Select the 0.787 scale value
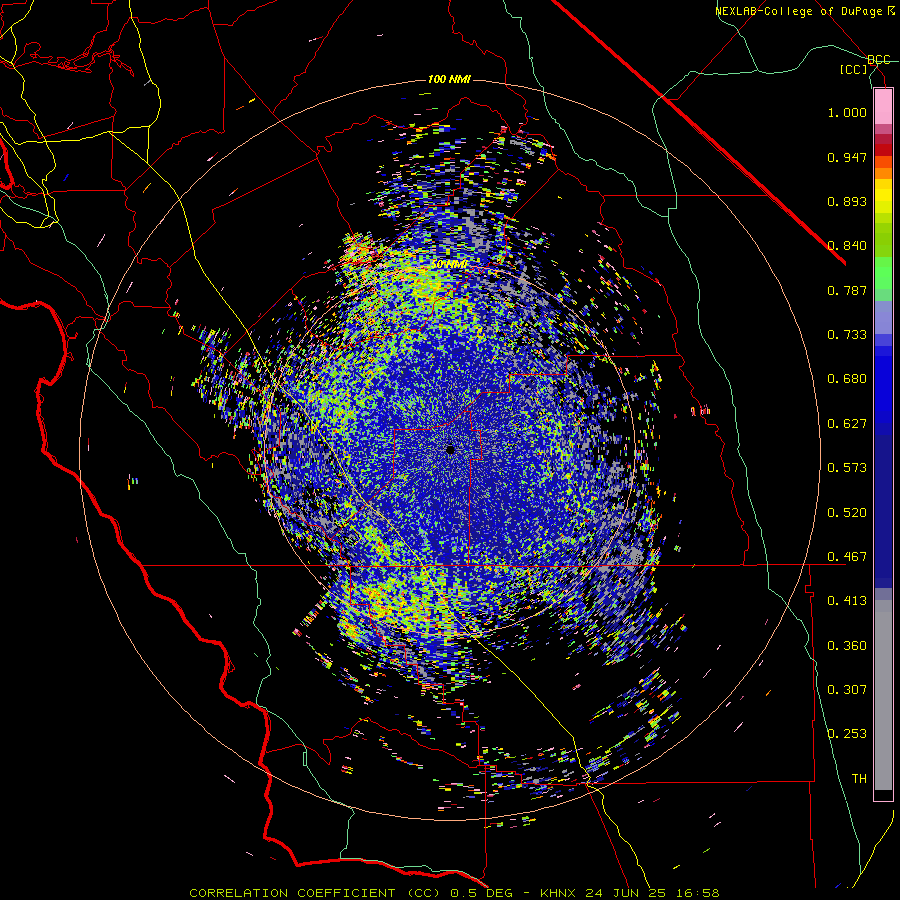This screenshot has width=900, height=900. tap(847, 290)
